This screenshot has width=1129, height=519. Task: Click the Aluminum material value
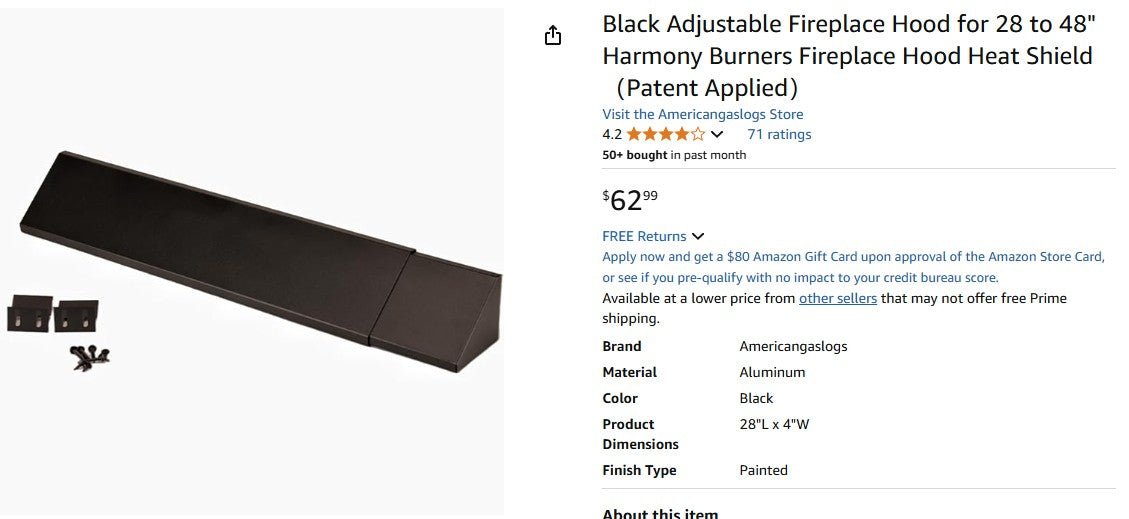coord(772,372)
